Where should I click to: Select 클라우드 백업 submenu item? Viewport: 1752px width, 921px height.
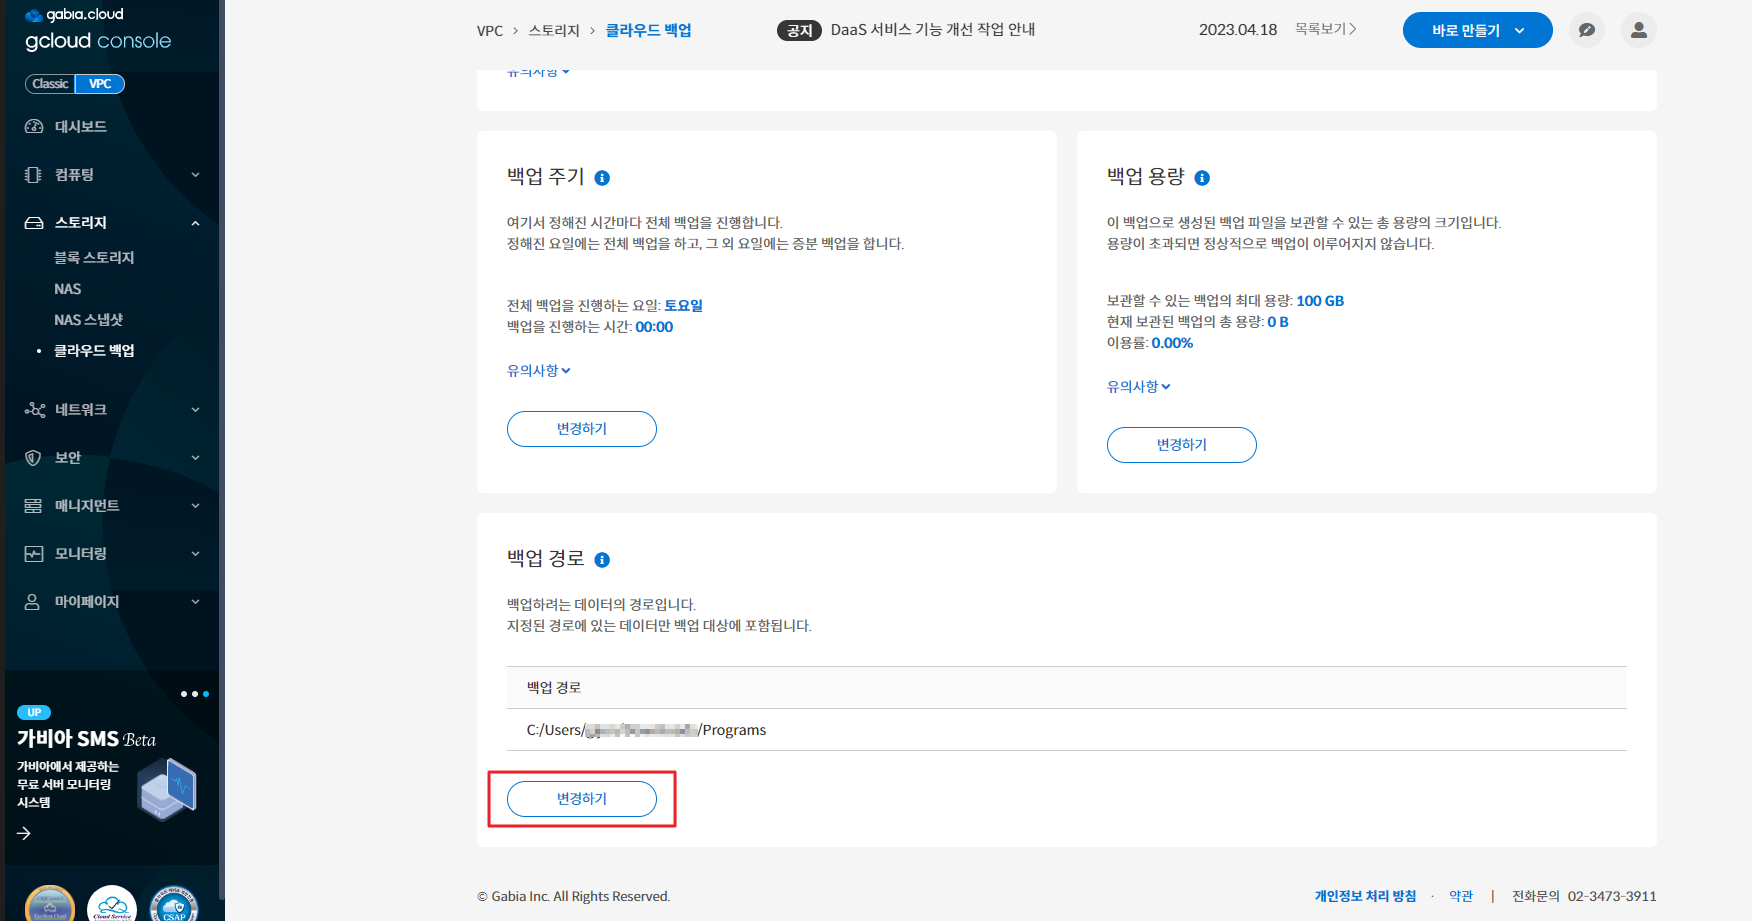[x=94, y=351]
